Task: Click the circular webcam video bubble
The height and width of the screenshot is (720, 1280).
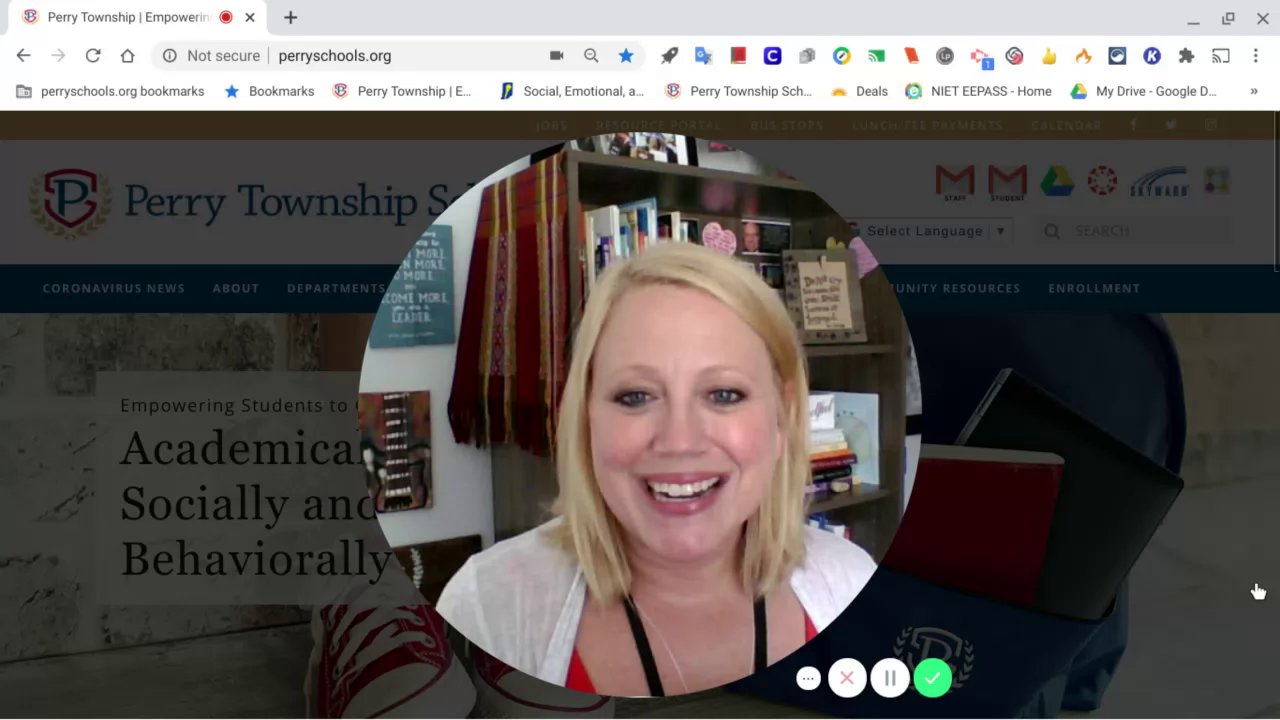Action: 640,415
